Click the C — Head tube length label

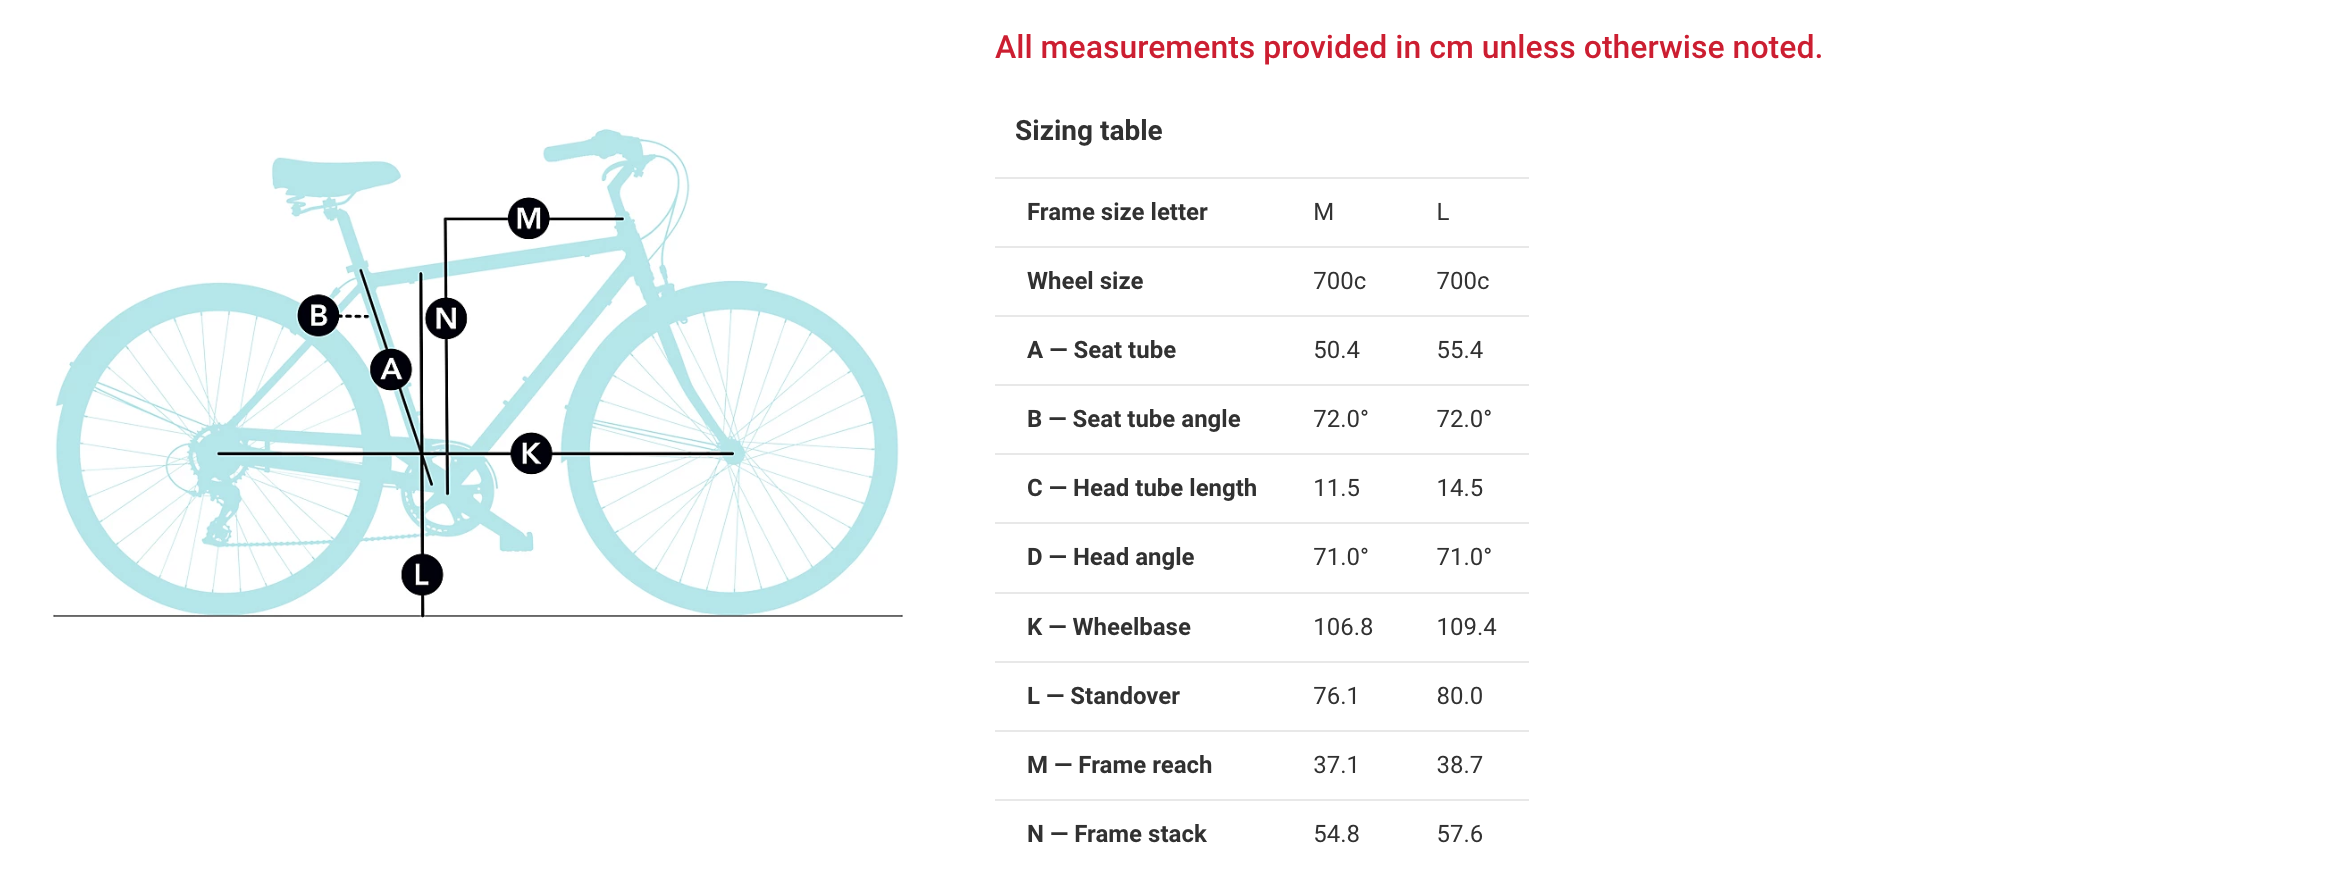tap(1141, 488)
